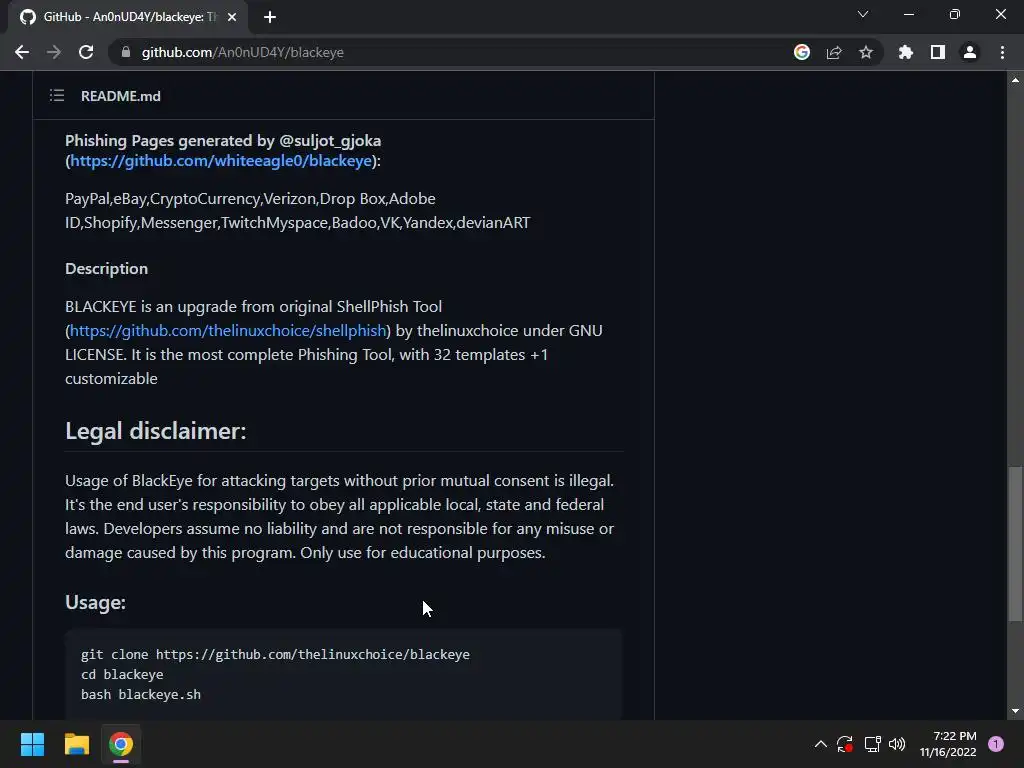This screenshot has width=1024, height=768.
Task: Open the clock showing 7:22 PM
Action: tap(948, 744)
